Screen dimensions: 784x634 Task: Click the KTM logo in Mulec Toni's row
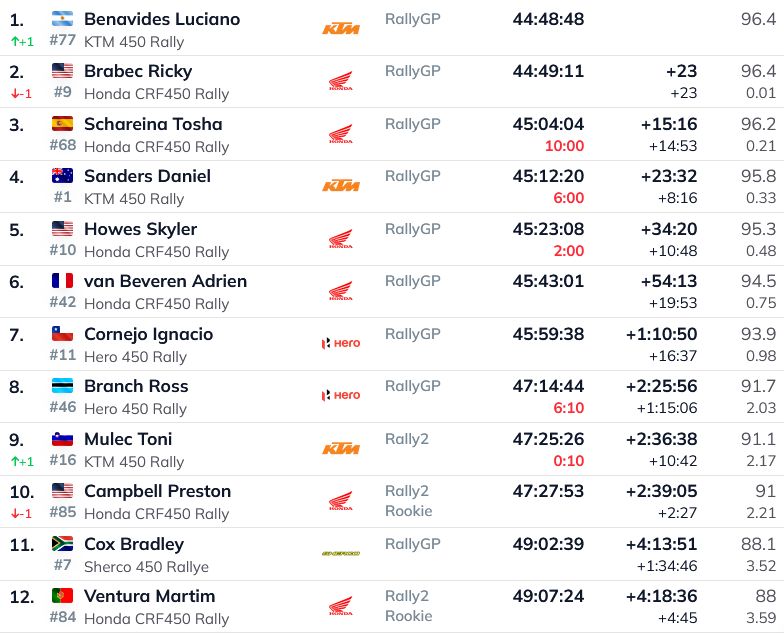340,449
